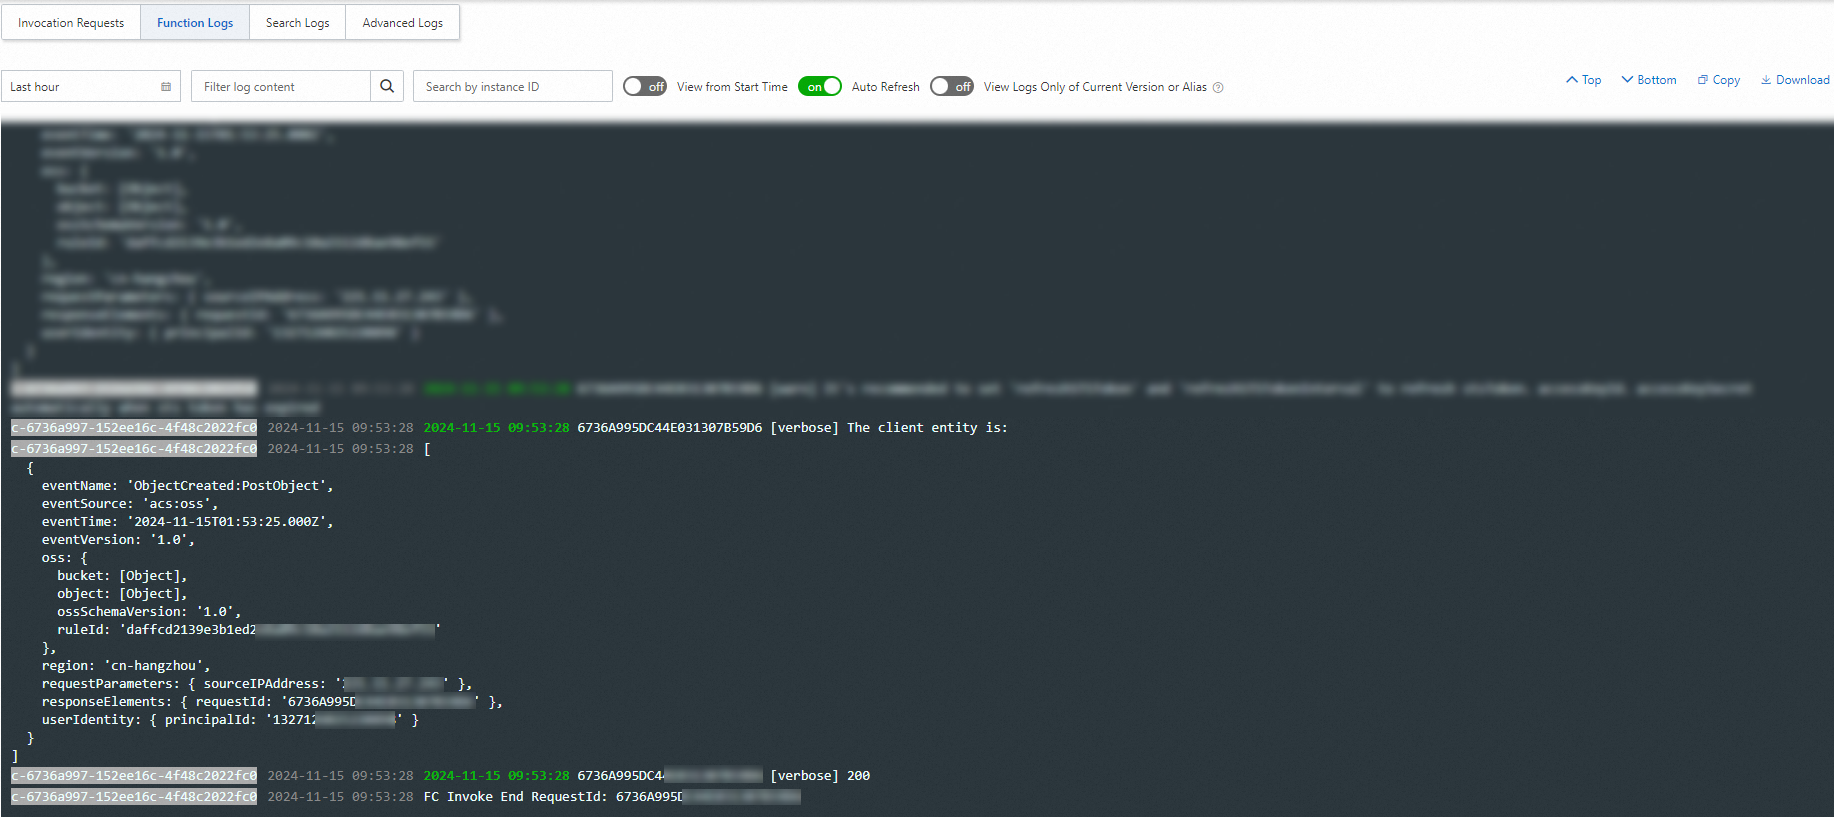Click the 'bucket: [Object]' line in unblurred log
Screen dimensions: 1834x817
coord(122,576)
